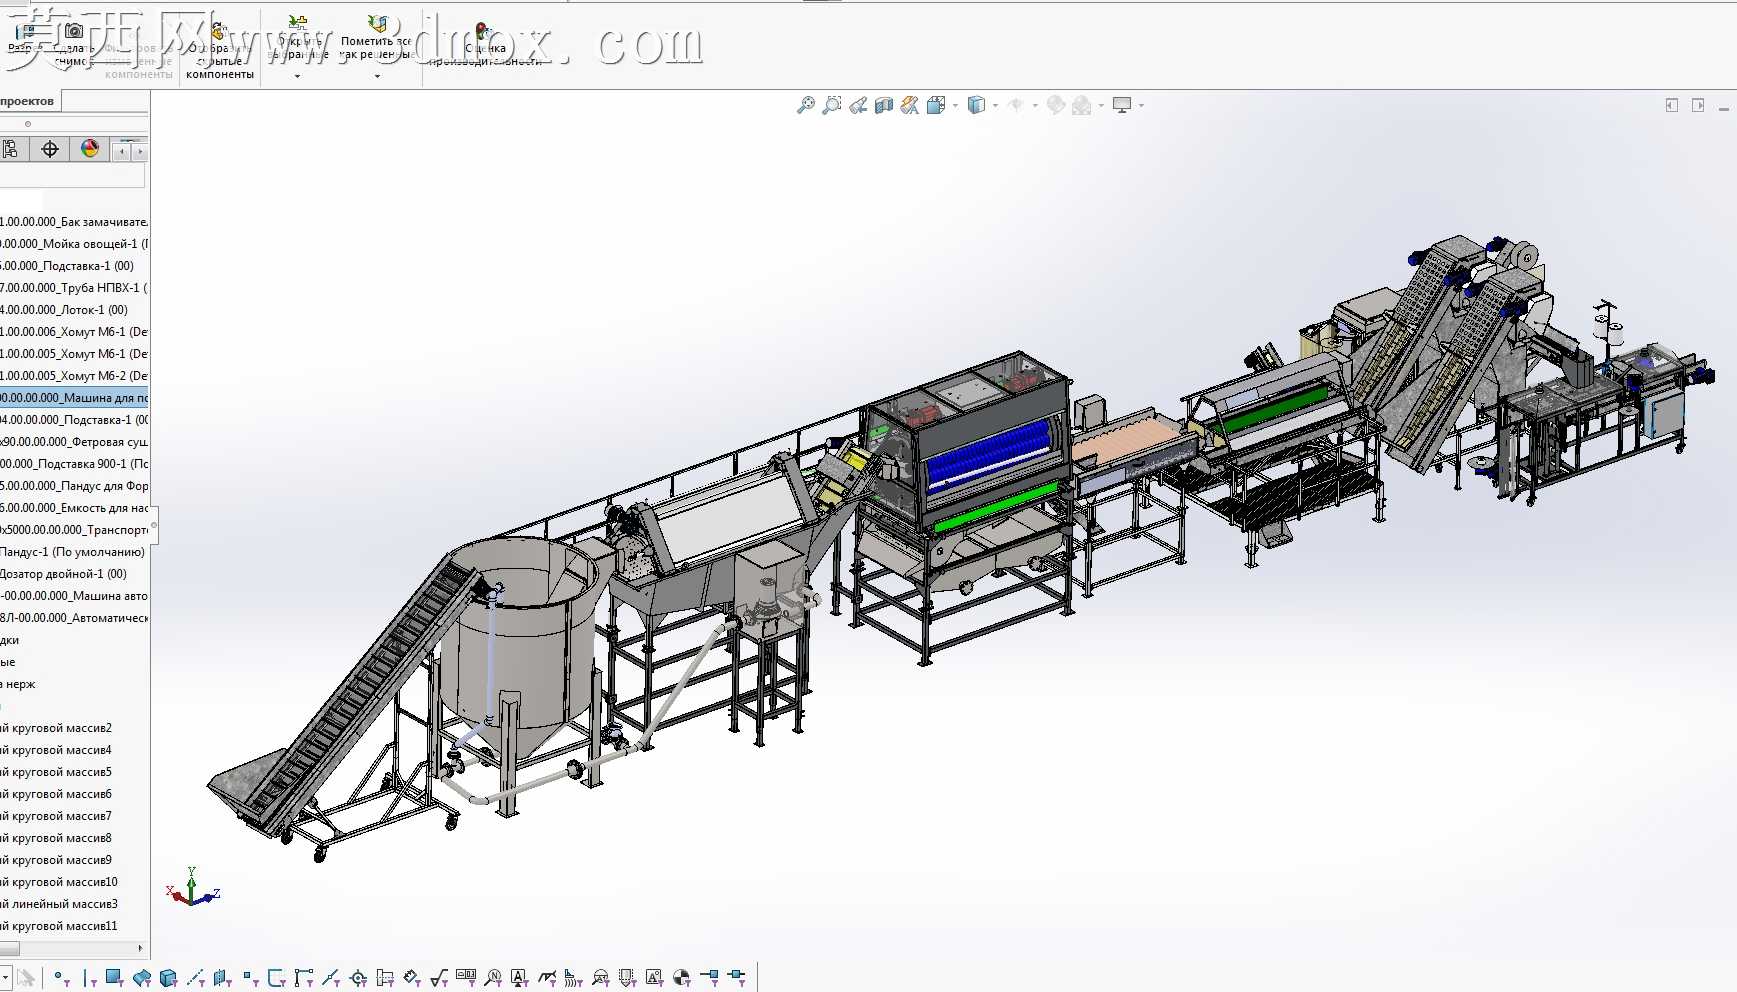The width and height of the screenshot is (1737, 992).
Task: Click Filter Datum Features icon
Action: (x=520, y=978)
